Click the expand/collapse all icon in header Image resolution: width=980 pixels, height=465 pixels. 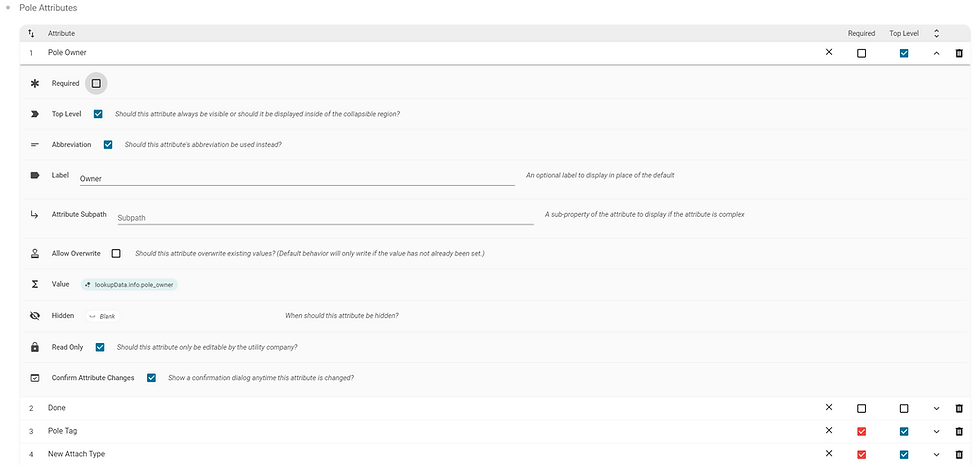936,33
